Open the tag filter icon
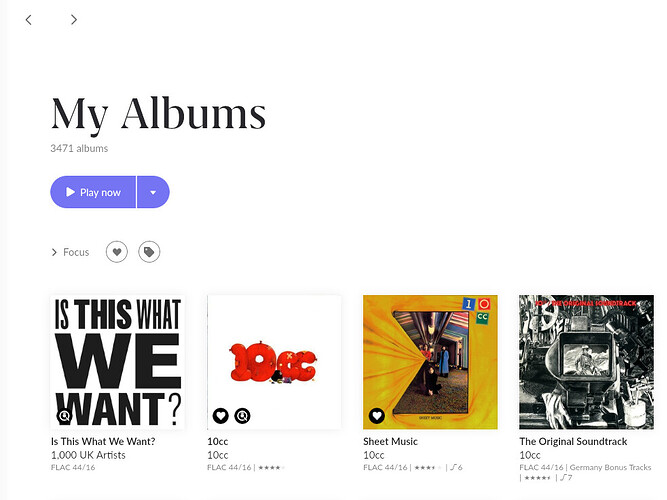Viewport: 667px width, 500px height. pos(149,252)
